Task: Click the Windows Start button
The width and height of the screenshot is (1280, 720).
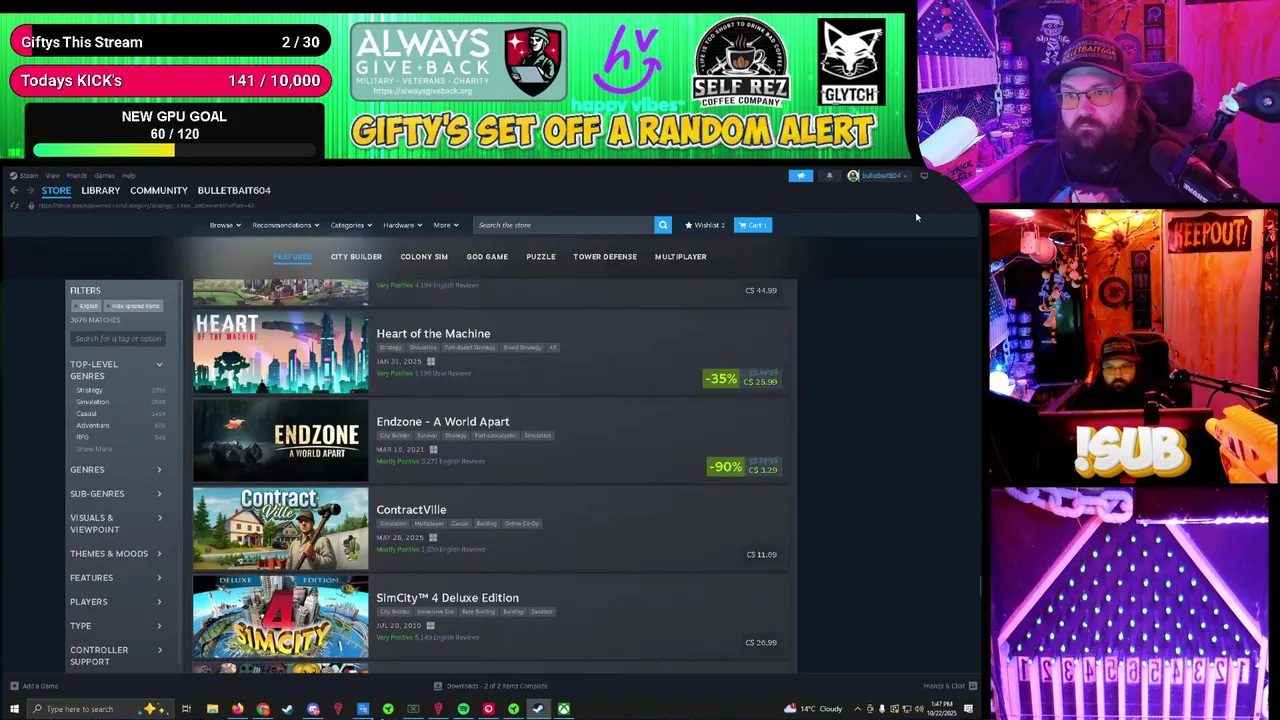Action: coord(13,709)
